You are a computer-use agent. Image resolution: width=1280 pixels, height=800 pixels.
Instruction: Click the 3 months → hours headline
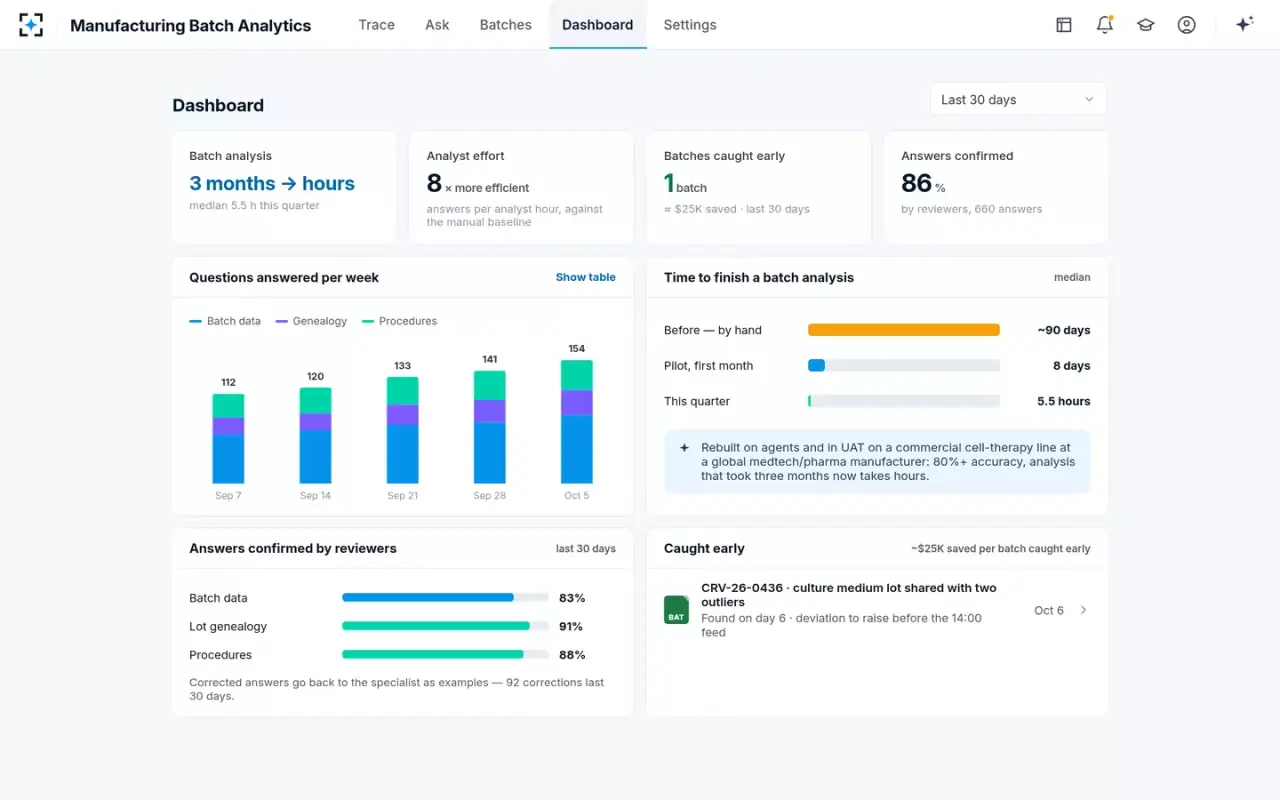tap(272, 184)
